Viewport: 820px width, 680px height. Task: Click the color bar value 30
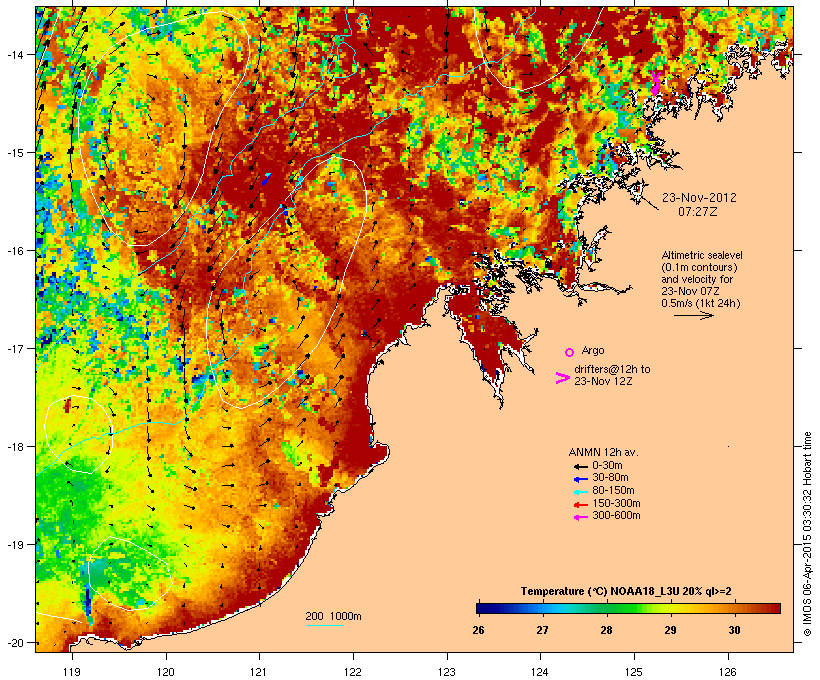coord(734,630)
